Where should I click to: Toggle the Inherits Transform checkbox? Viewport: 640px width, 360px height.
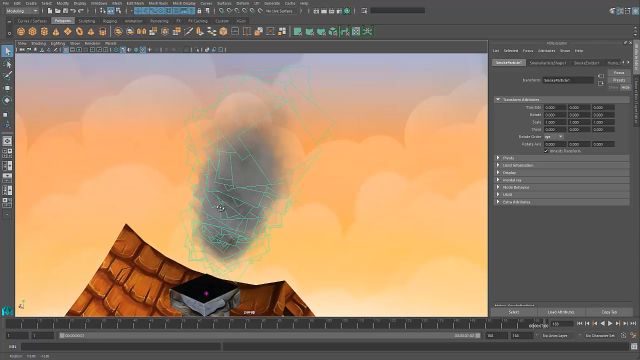tap(546, 151)
